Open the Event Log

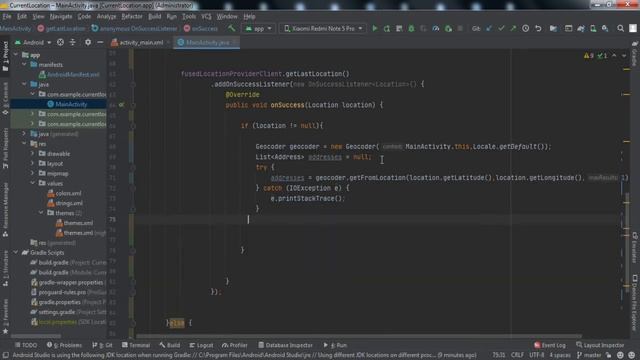coord(550,345)
